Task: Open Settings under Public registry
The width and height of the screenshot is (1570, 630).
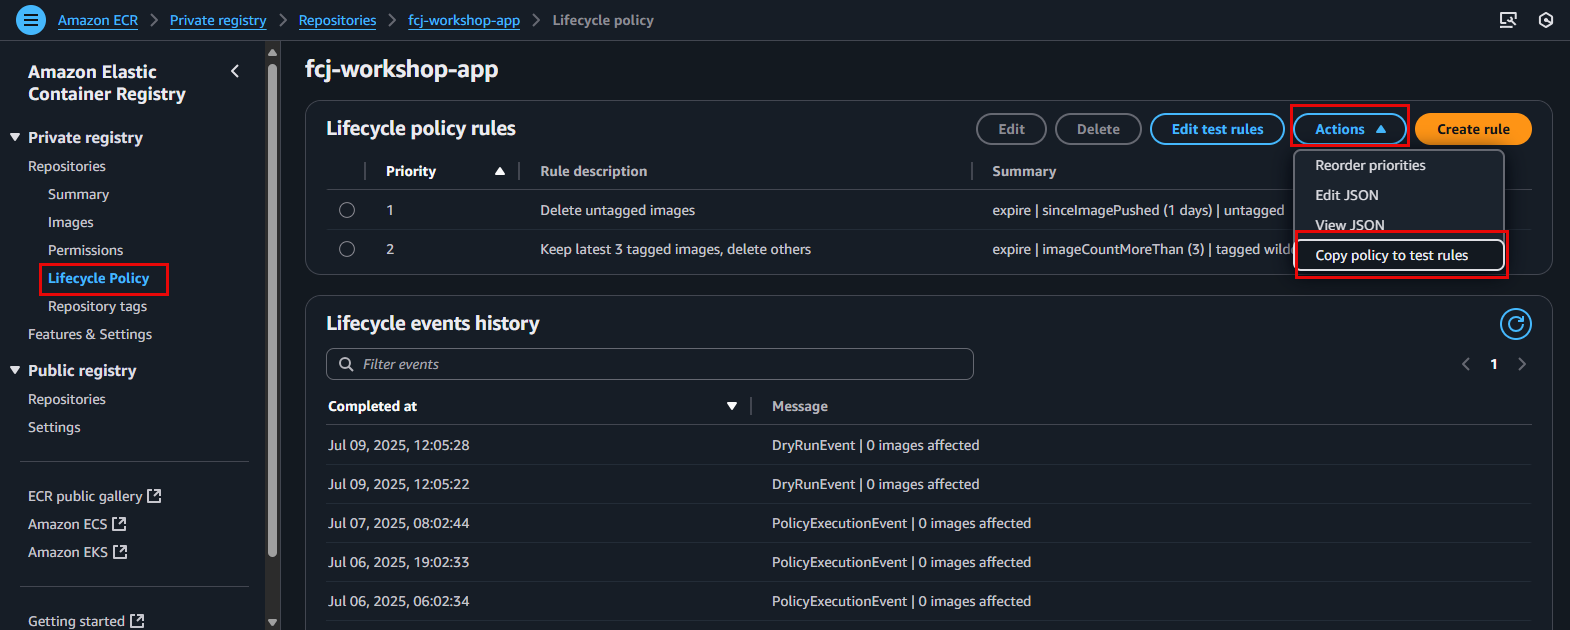Action: [54, 427]
